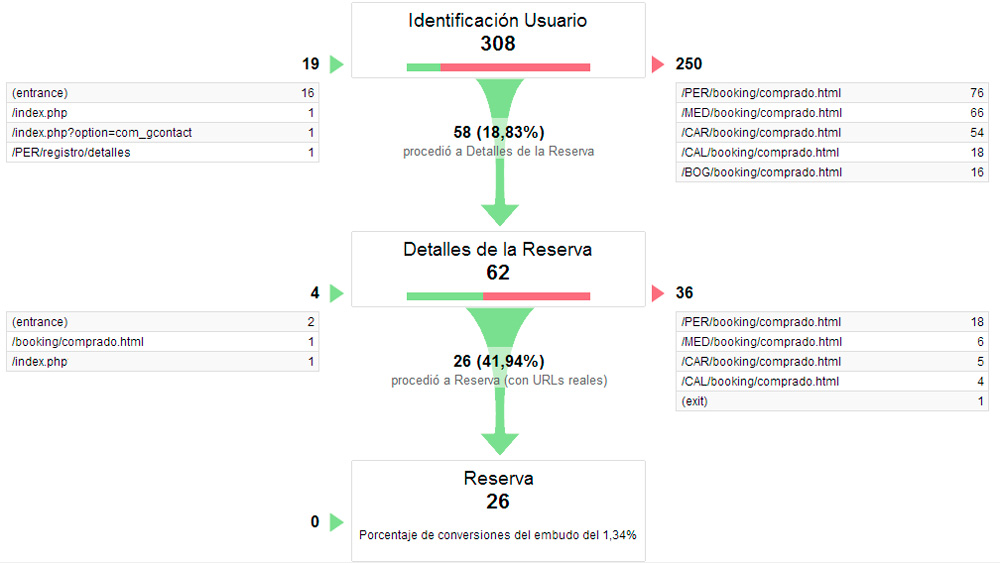Click the Detalles de la Reserva progress bar
This screenshot has width=1000, height=563.
pos(498,296)
